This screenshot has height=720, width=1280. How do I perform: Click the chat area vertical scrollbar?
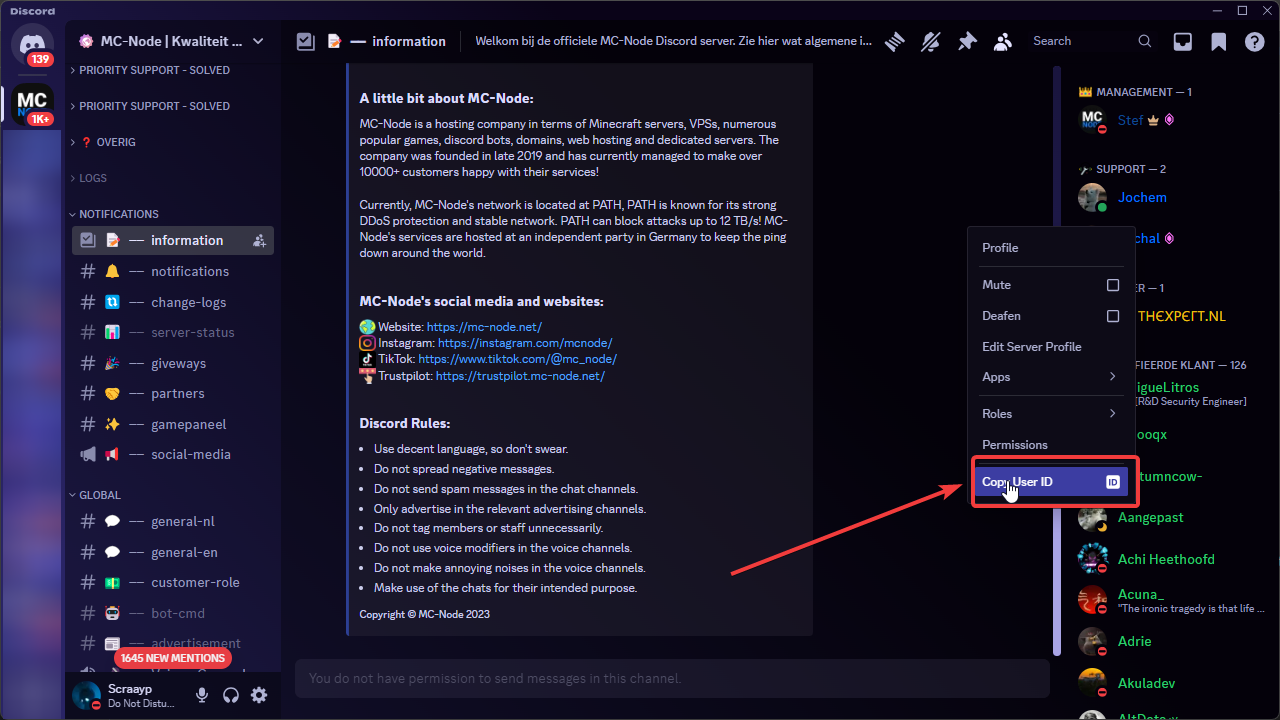[1057, 362]
